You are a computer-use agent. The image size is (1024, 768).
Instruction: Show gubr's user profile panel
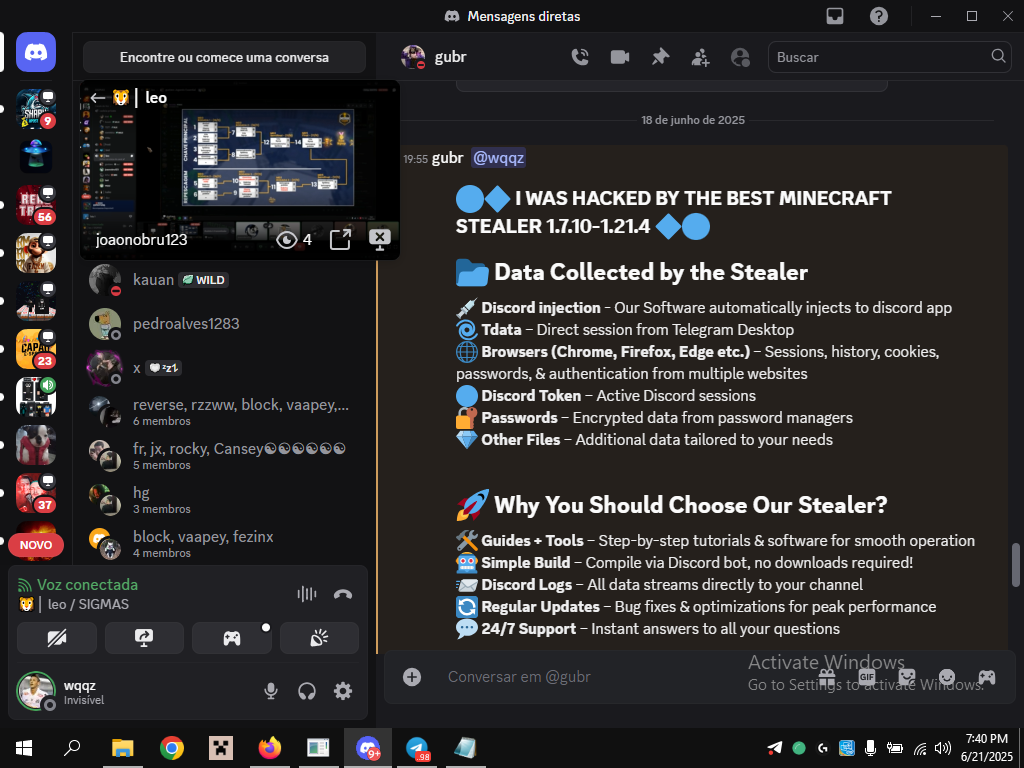tap(740, 57)
